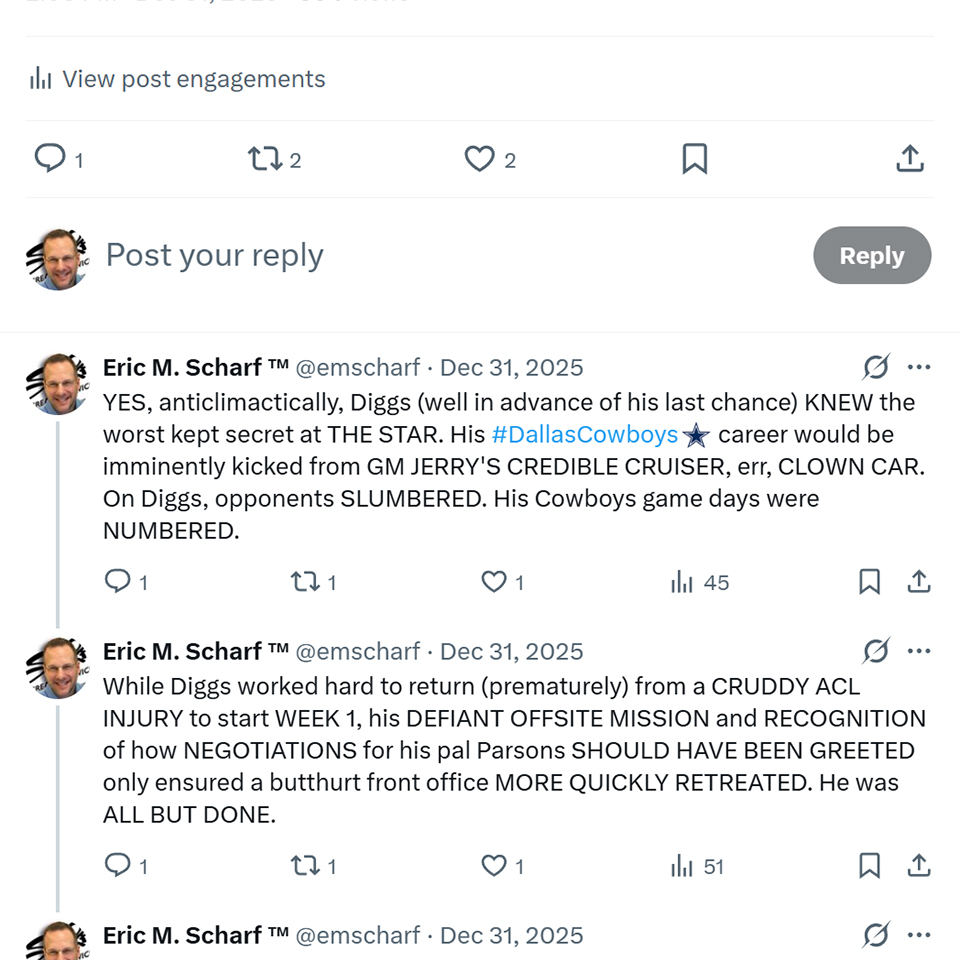
Task: Open Grok icon on first Diggs reply
Action: (875, 367)
